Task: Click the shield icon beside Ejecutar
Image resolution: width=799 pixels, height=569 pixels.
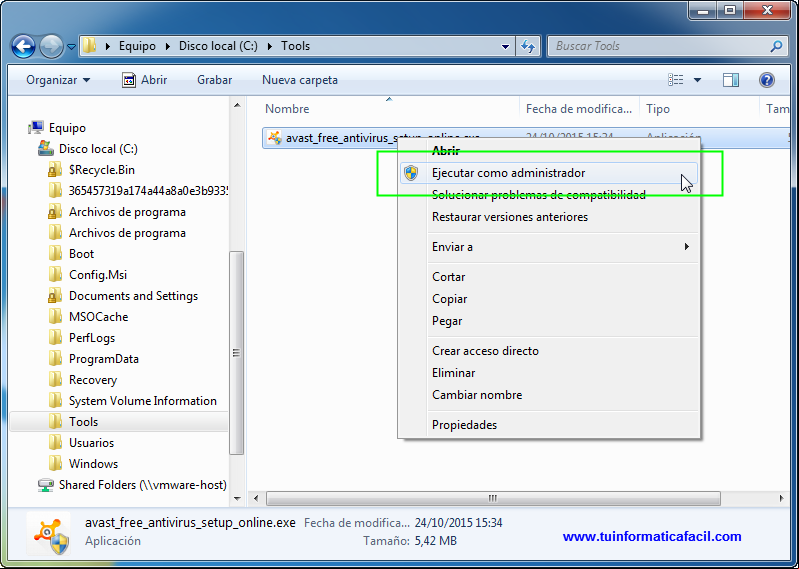Action: pos(411,173)
